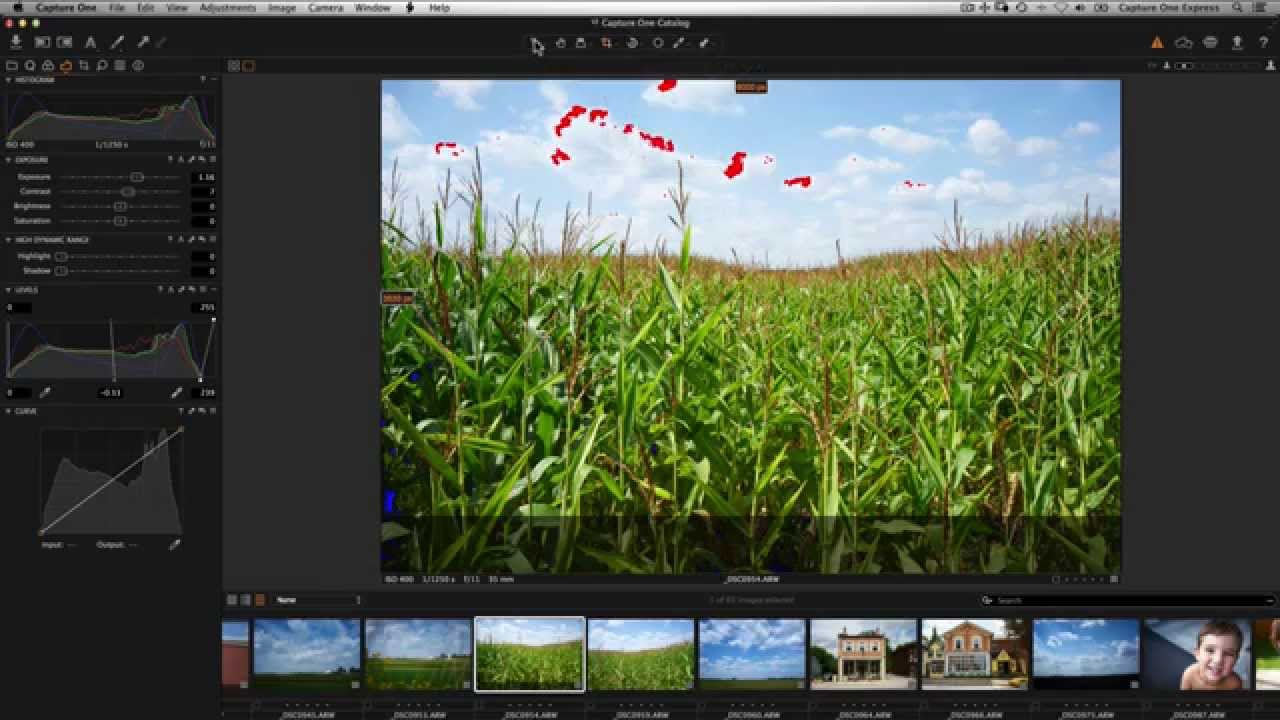Viewport: 1280px width, 720px height.
Task: Pick highlight point with Levels right eyedropper
Action: (x=177, y=393)
